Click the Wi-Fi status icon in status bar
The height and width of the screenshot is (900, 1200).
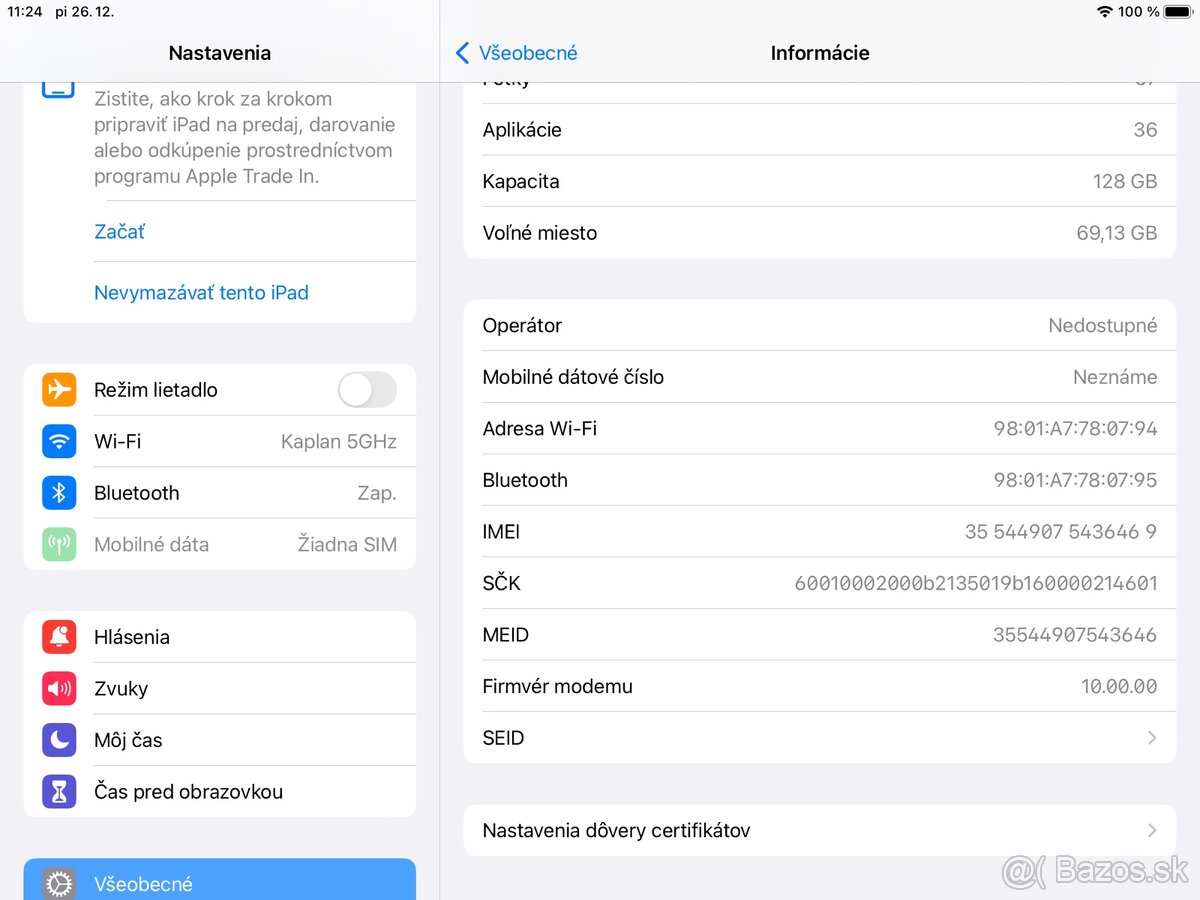tap(1106, 12)
